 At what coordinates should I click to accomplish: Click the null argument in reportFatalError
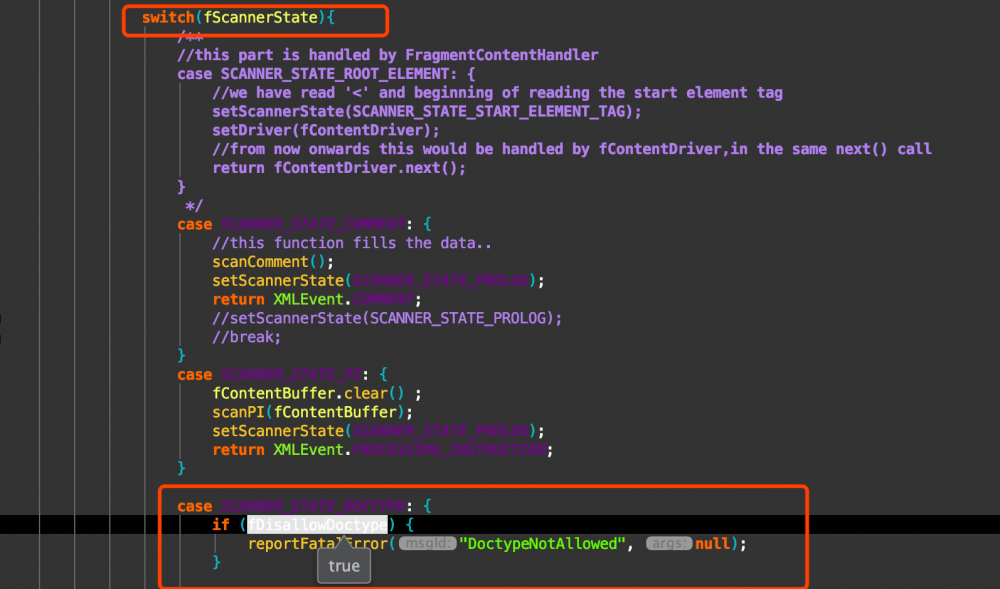[x=712, y=544]
